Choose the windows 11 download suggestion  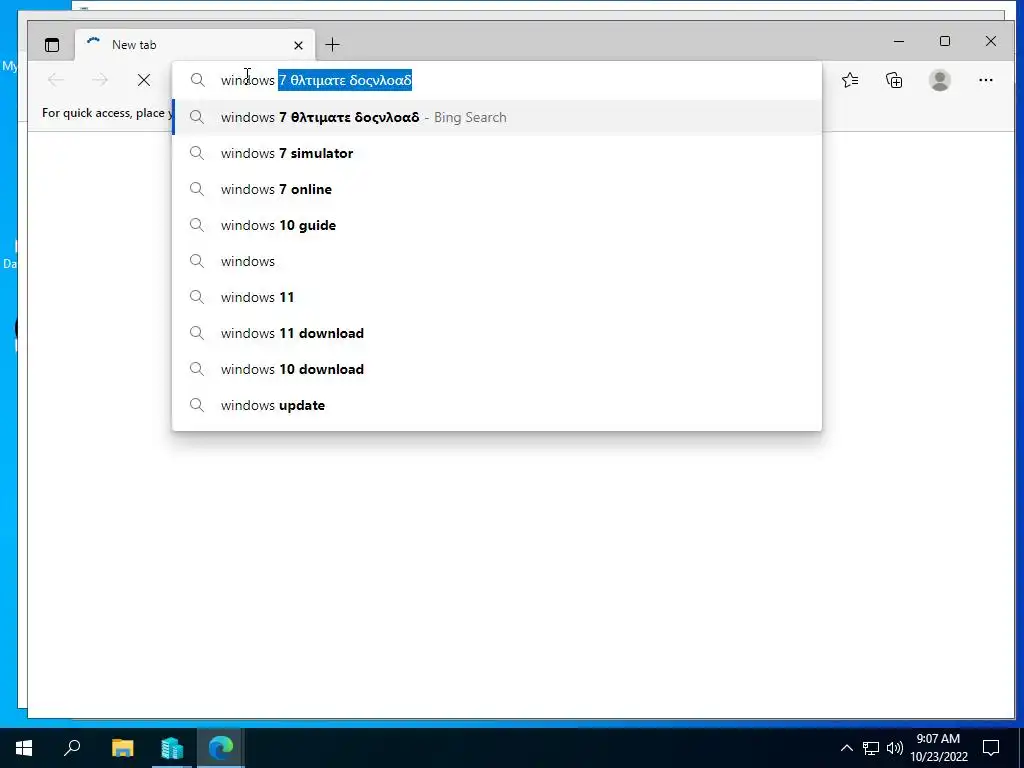pyautogui.click(x=497, y=333)
